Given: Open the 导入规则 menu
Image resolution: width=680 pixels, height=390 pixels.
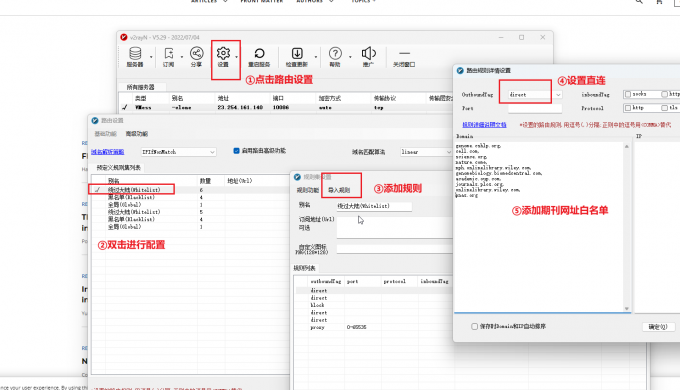Looking at the screenshot, I should 339,190.
